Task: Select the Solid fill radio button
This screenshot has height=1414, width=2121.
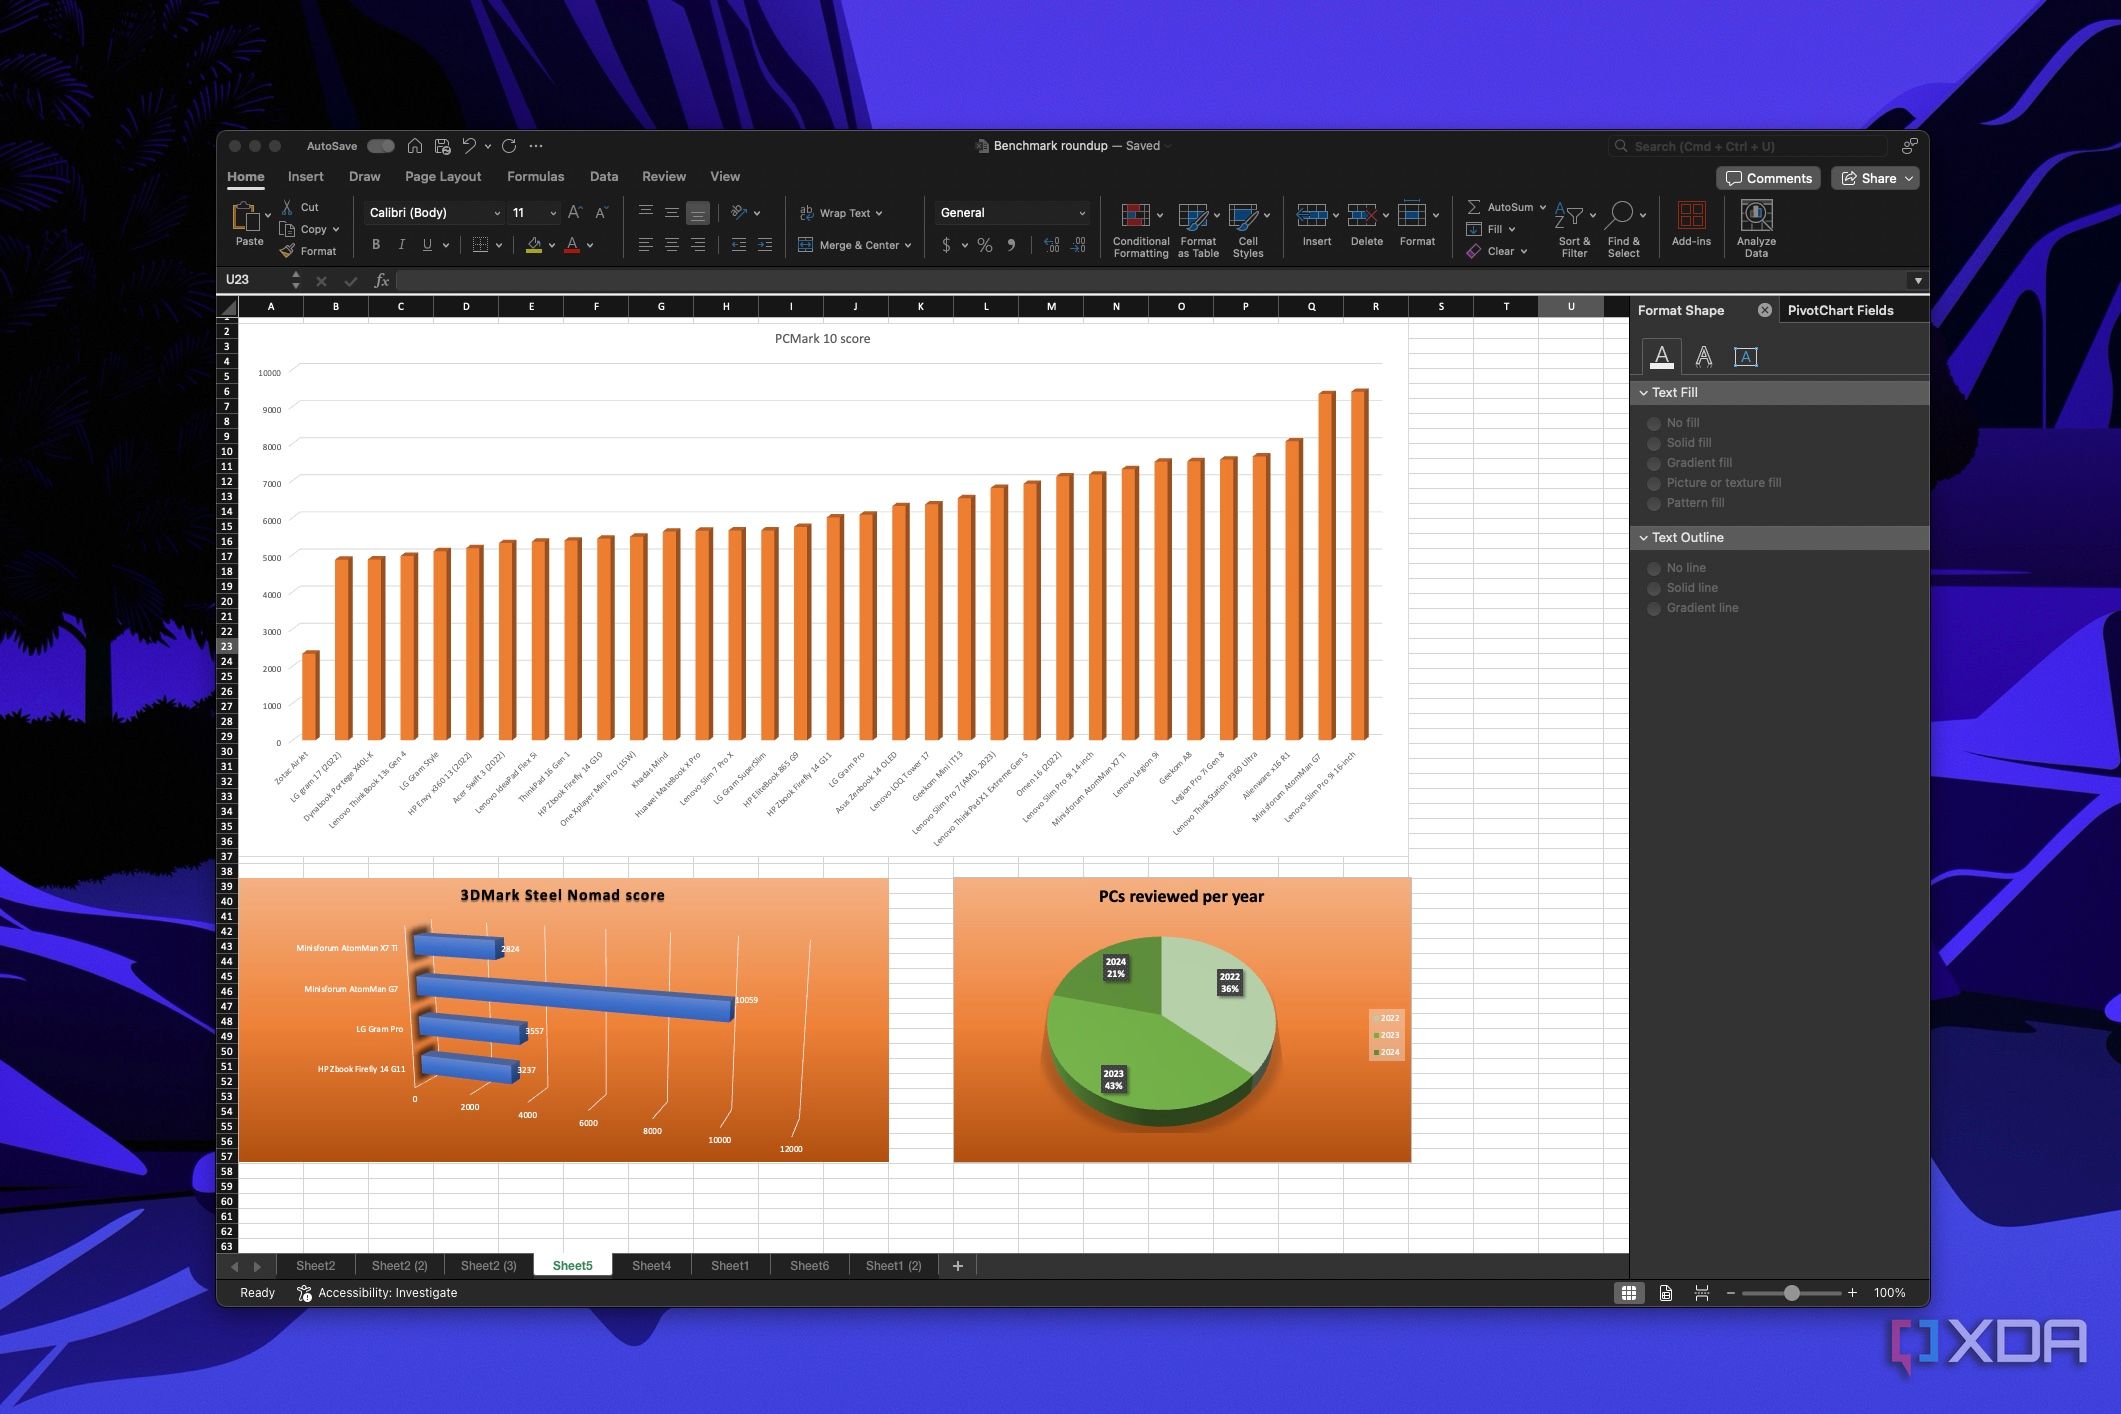Action: pos(1654,443)
